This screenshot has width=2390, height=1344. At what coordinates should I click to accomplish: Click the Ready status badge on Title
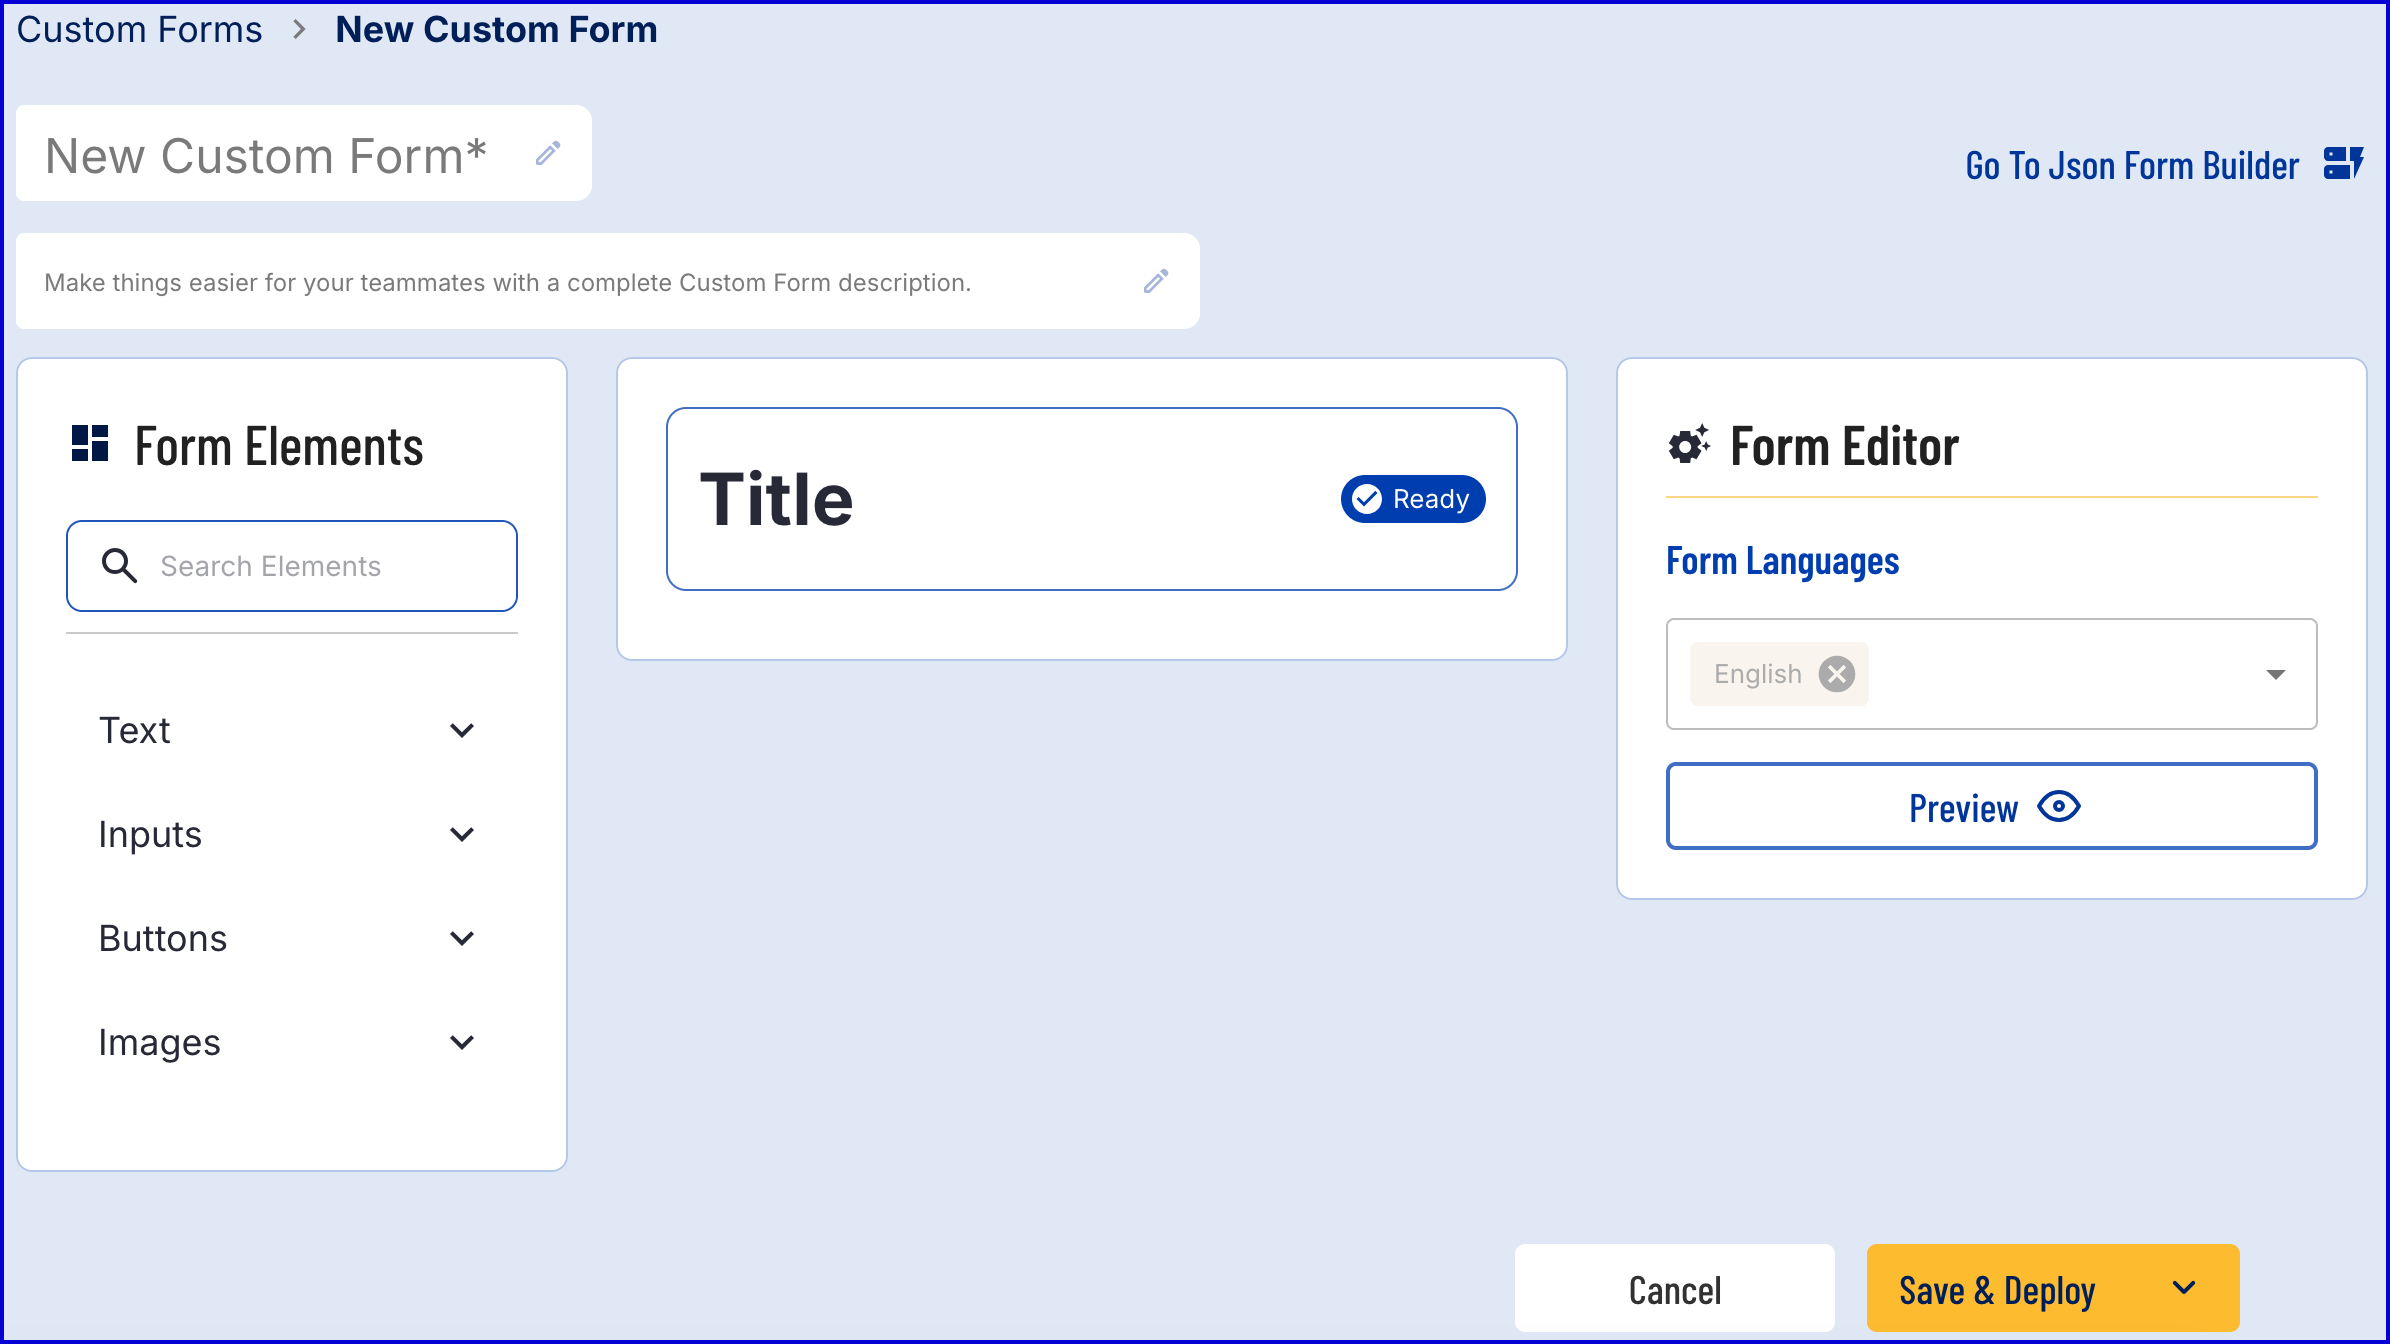click(1412, 498)
